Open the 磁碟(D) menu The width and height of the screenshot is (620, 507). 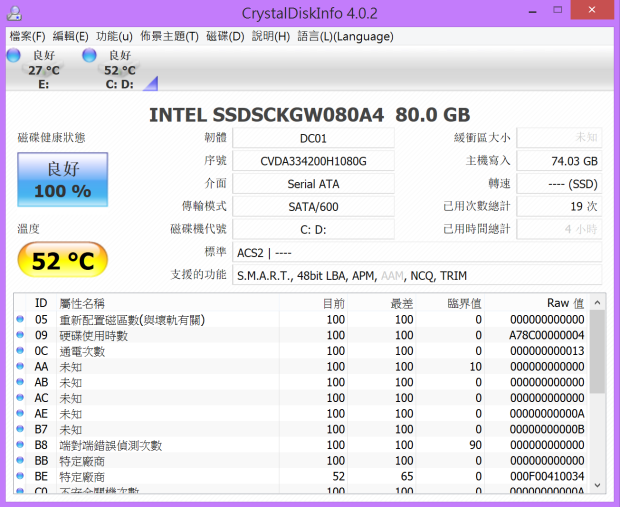pos(225,36)
